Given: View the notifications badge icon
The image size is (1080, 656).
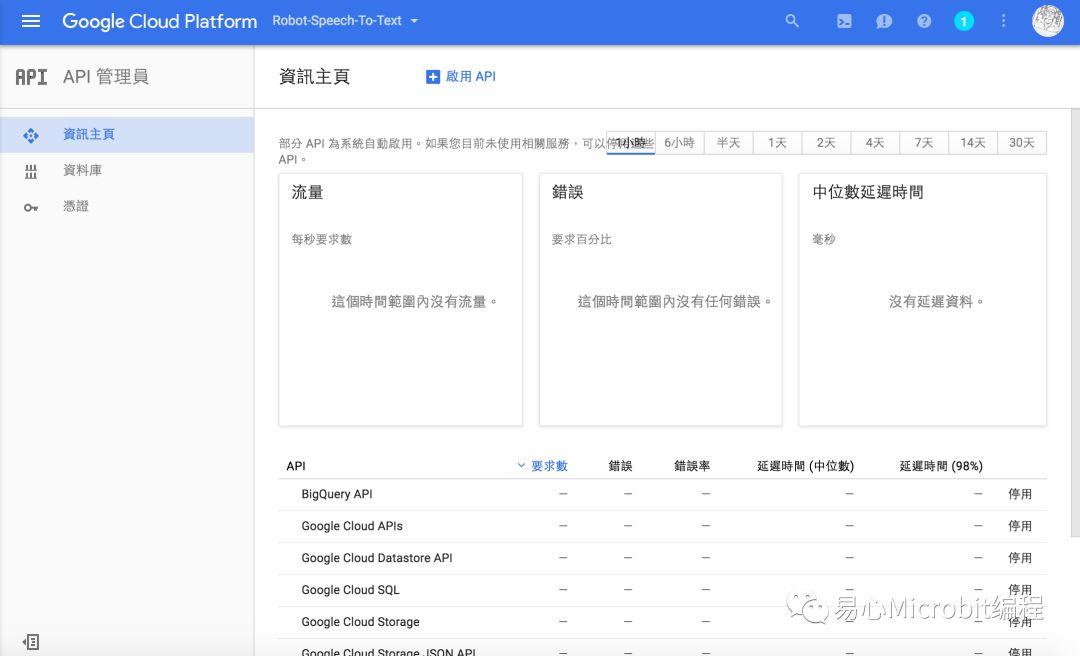Looking at the screenshot, I should point(964,21).
